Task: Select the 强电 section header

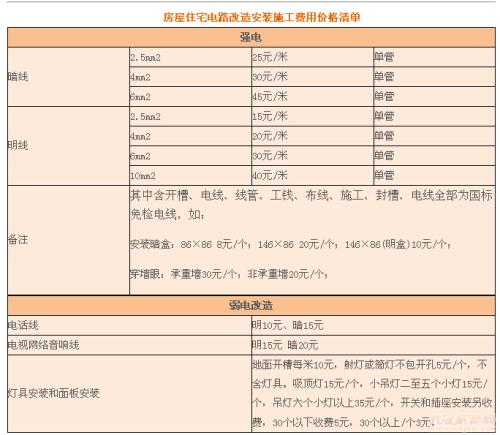Action: coord(251,37)
